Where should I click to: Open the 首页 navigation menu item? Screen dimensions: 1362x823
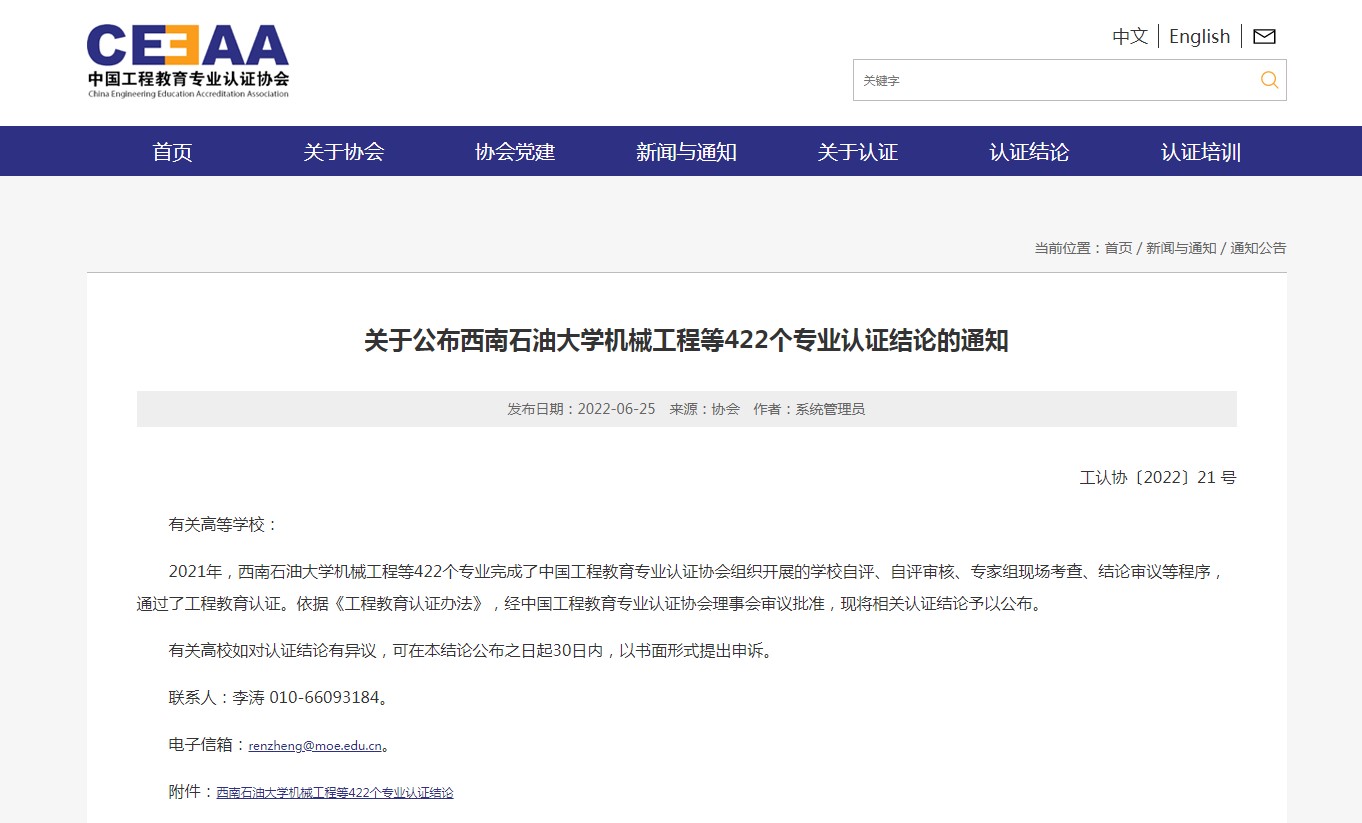[172, 152]
